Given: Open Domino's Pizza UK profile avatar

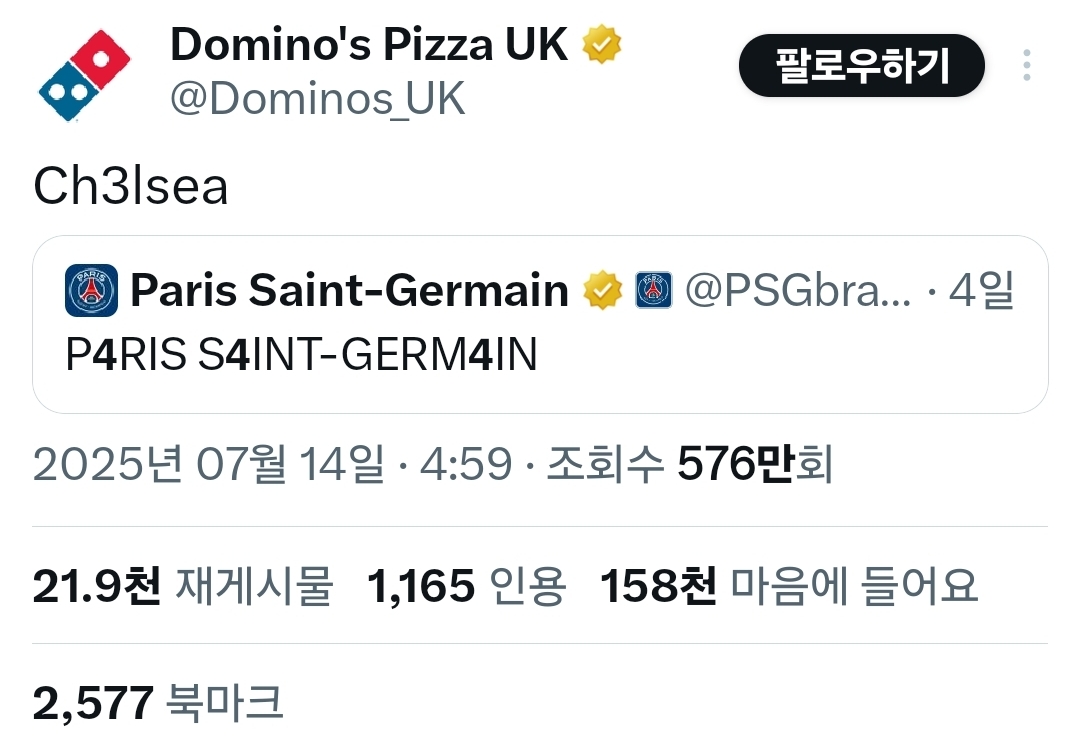Looking at the screenshot, I should point(85,76).
